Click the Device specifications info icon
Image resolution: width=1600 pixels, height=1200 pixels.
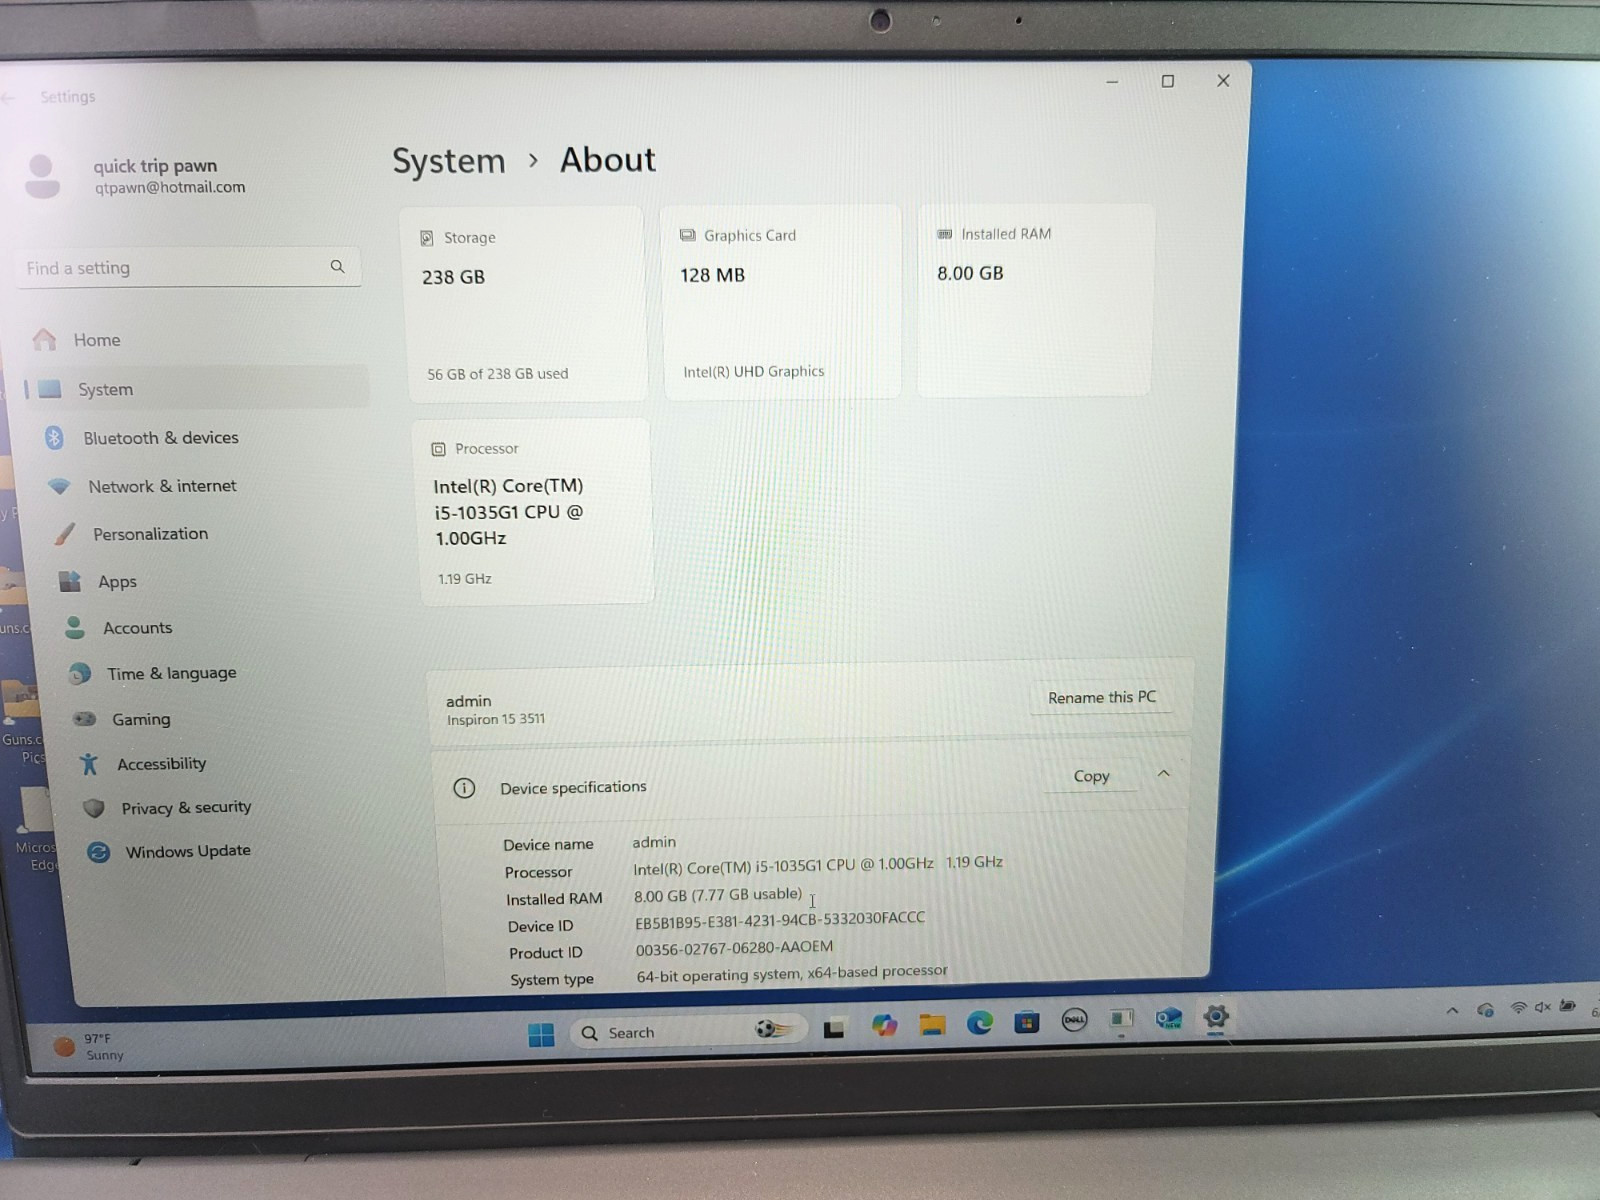click(464, 788)
